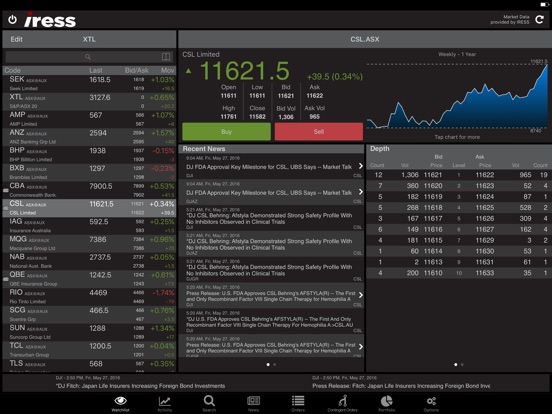Select MQG Macquarie Group row

click(x=89, y=244)
